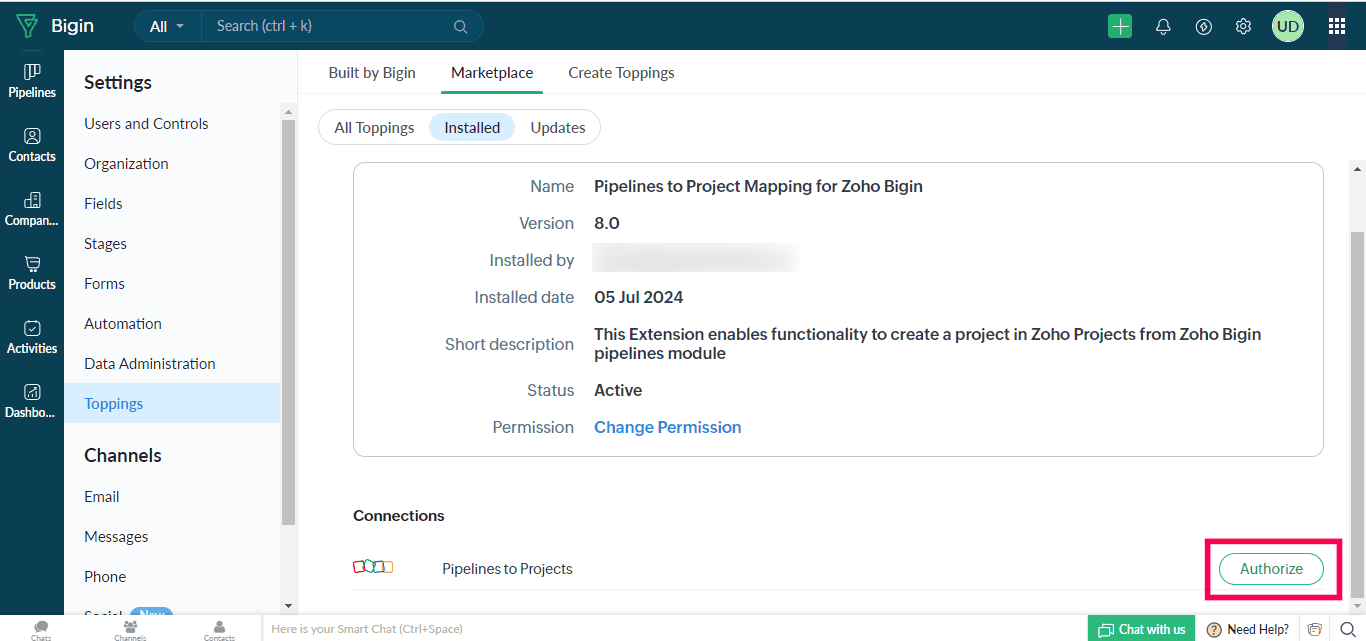Click the main content vertical scrollbar
This screenshot has height=641, width=1366.
tap(1357, 414)
